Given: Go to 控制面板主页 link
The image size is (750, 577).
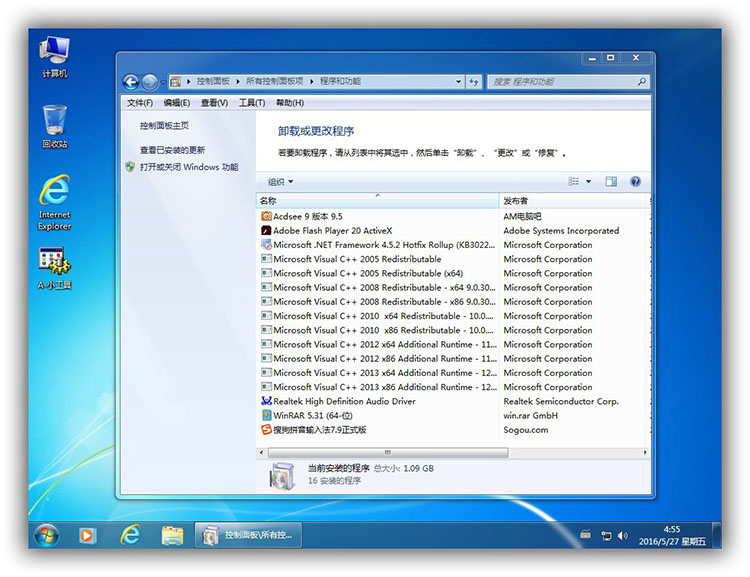Looking at the screenshot, I should (164, 126).
